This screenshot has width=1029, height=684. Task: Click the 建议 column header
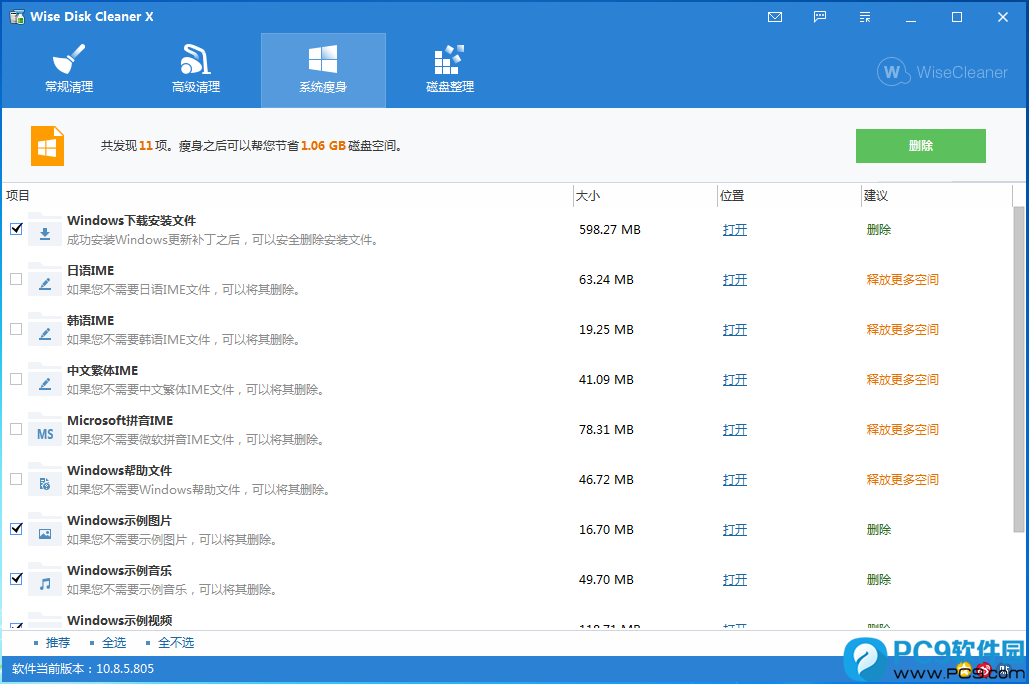click(x=875, y=196)
